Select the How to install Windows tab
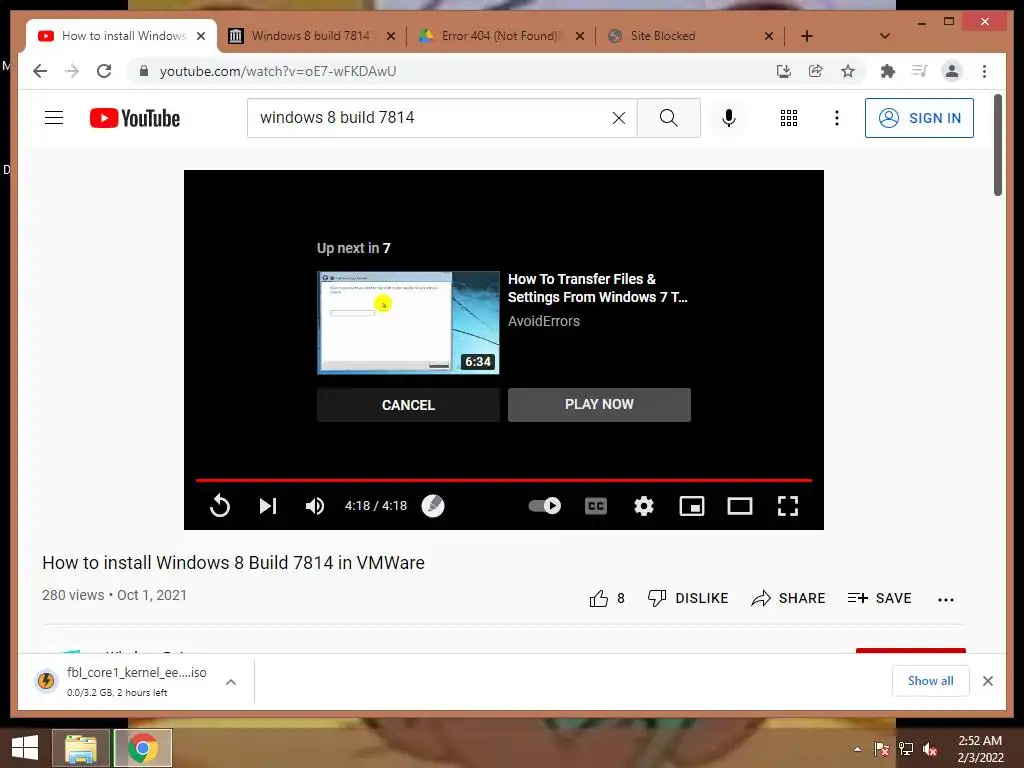The height and width of the screenshot is (768, 1024). [121, 36]
